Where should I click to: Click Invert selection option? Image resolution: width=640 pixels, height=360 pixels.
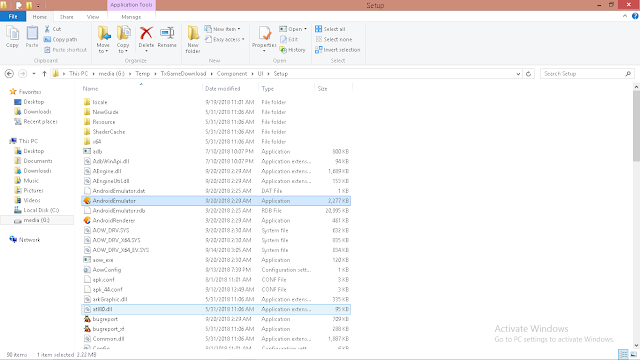pyautogui.click(x=338, y=50)
